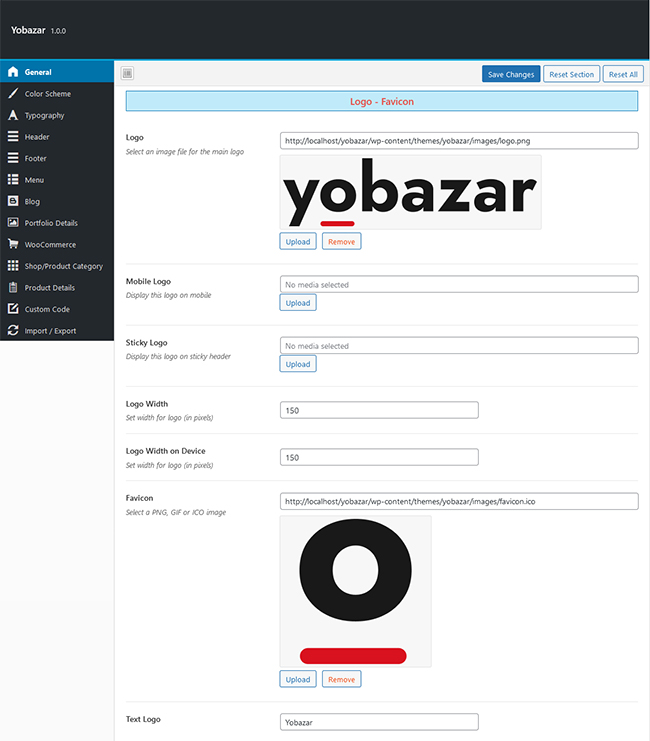This screenshot has height=741, width=650.
Task: Click the Header lines icon
Action: pyautogui.click(x=13, y=137)
